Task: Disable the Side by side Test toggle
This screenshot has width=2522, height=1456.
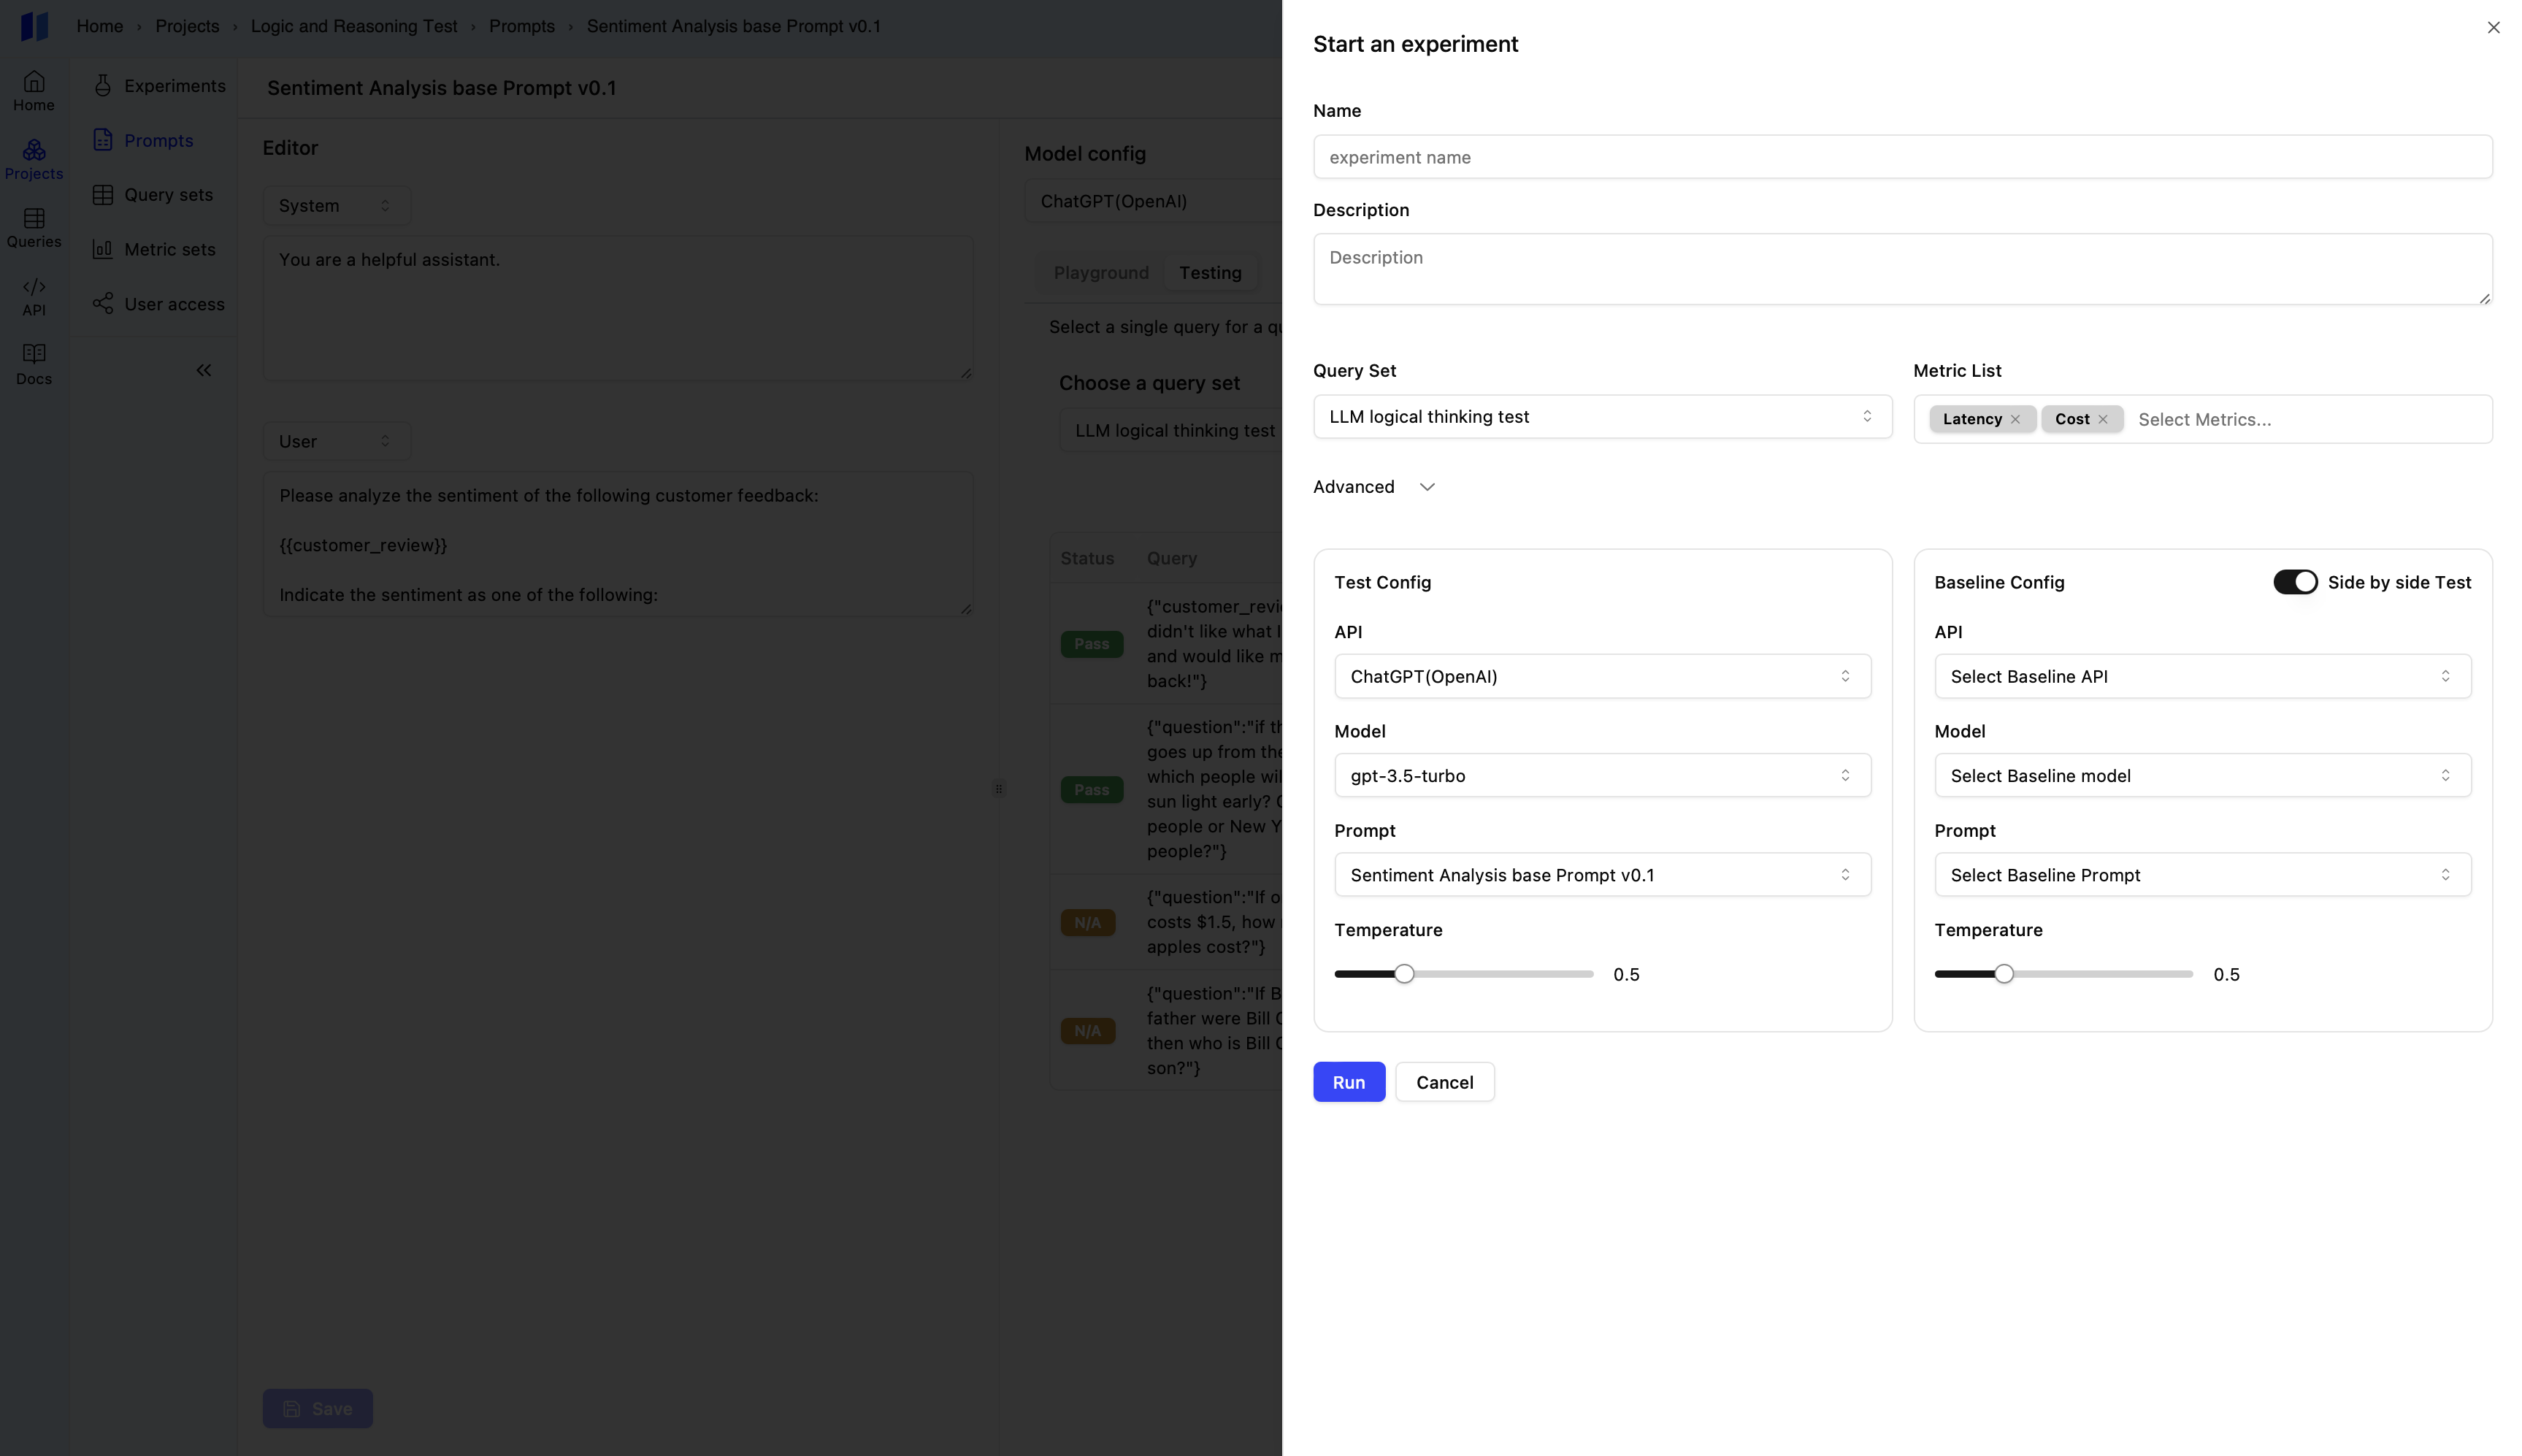Action: [x=2294, y=582]
